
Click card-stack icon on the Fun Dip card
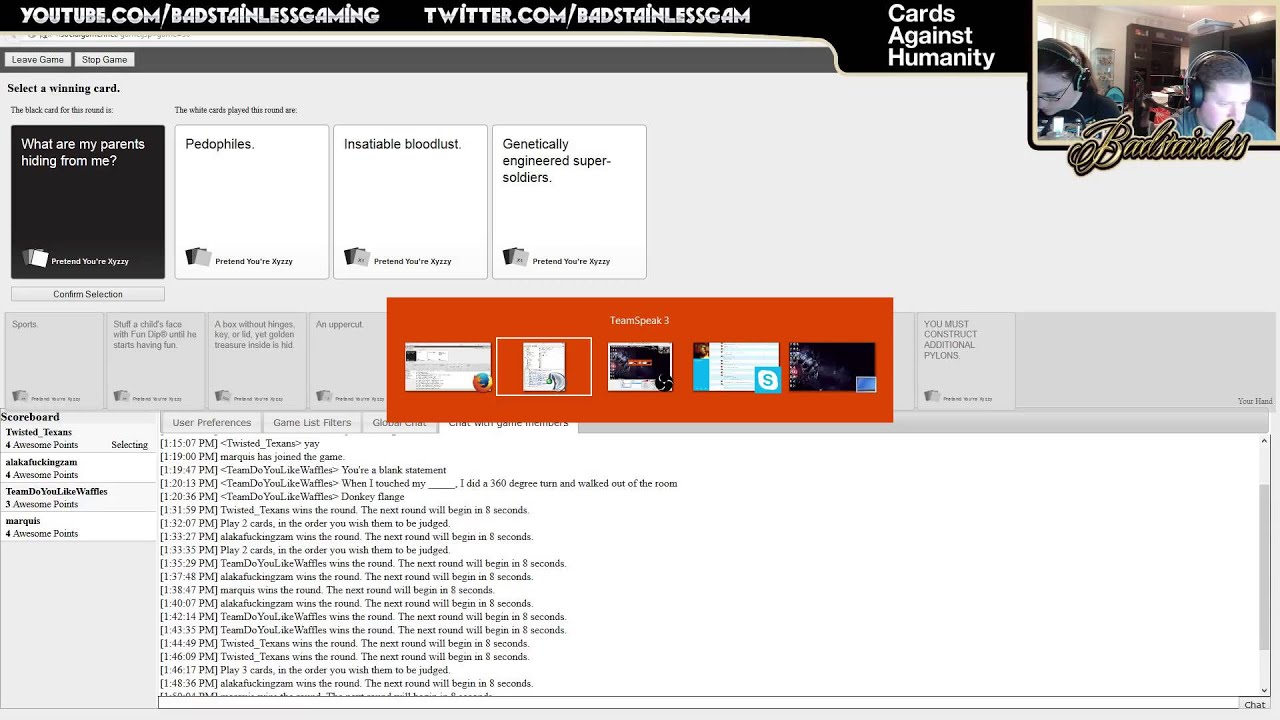(122, 397)
